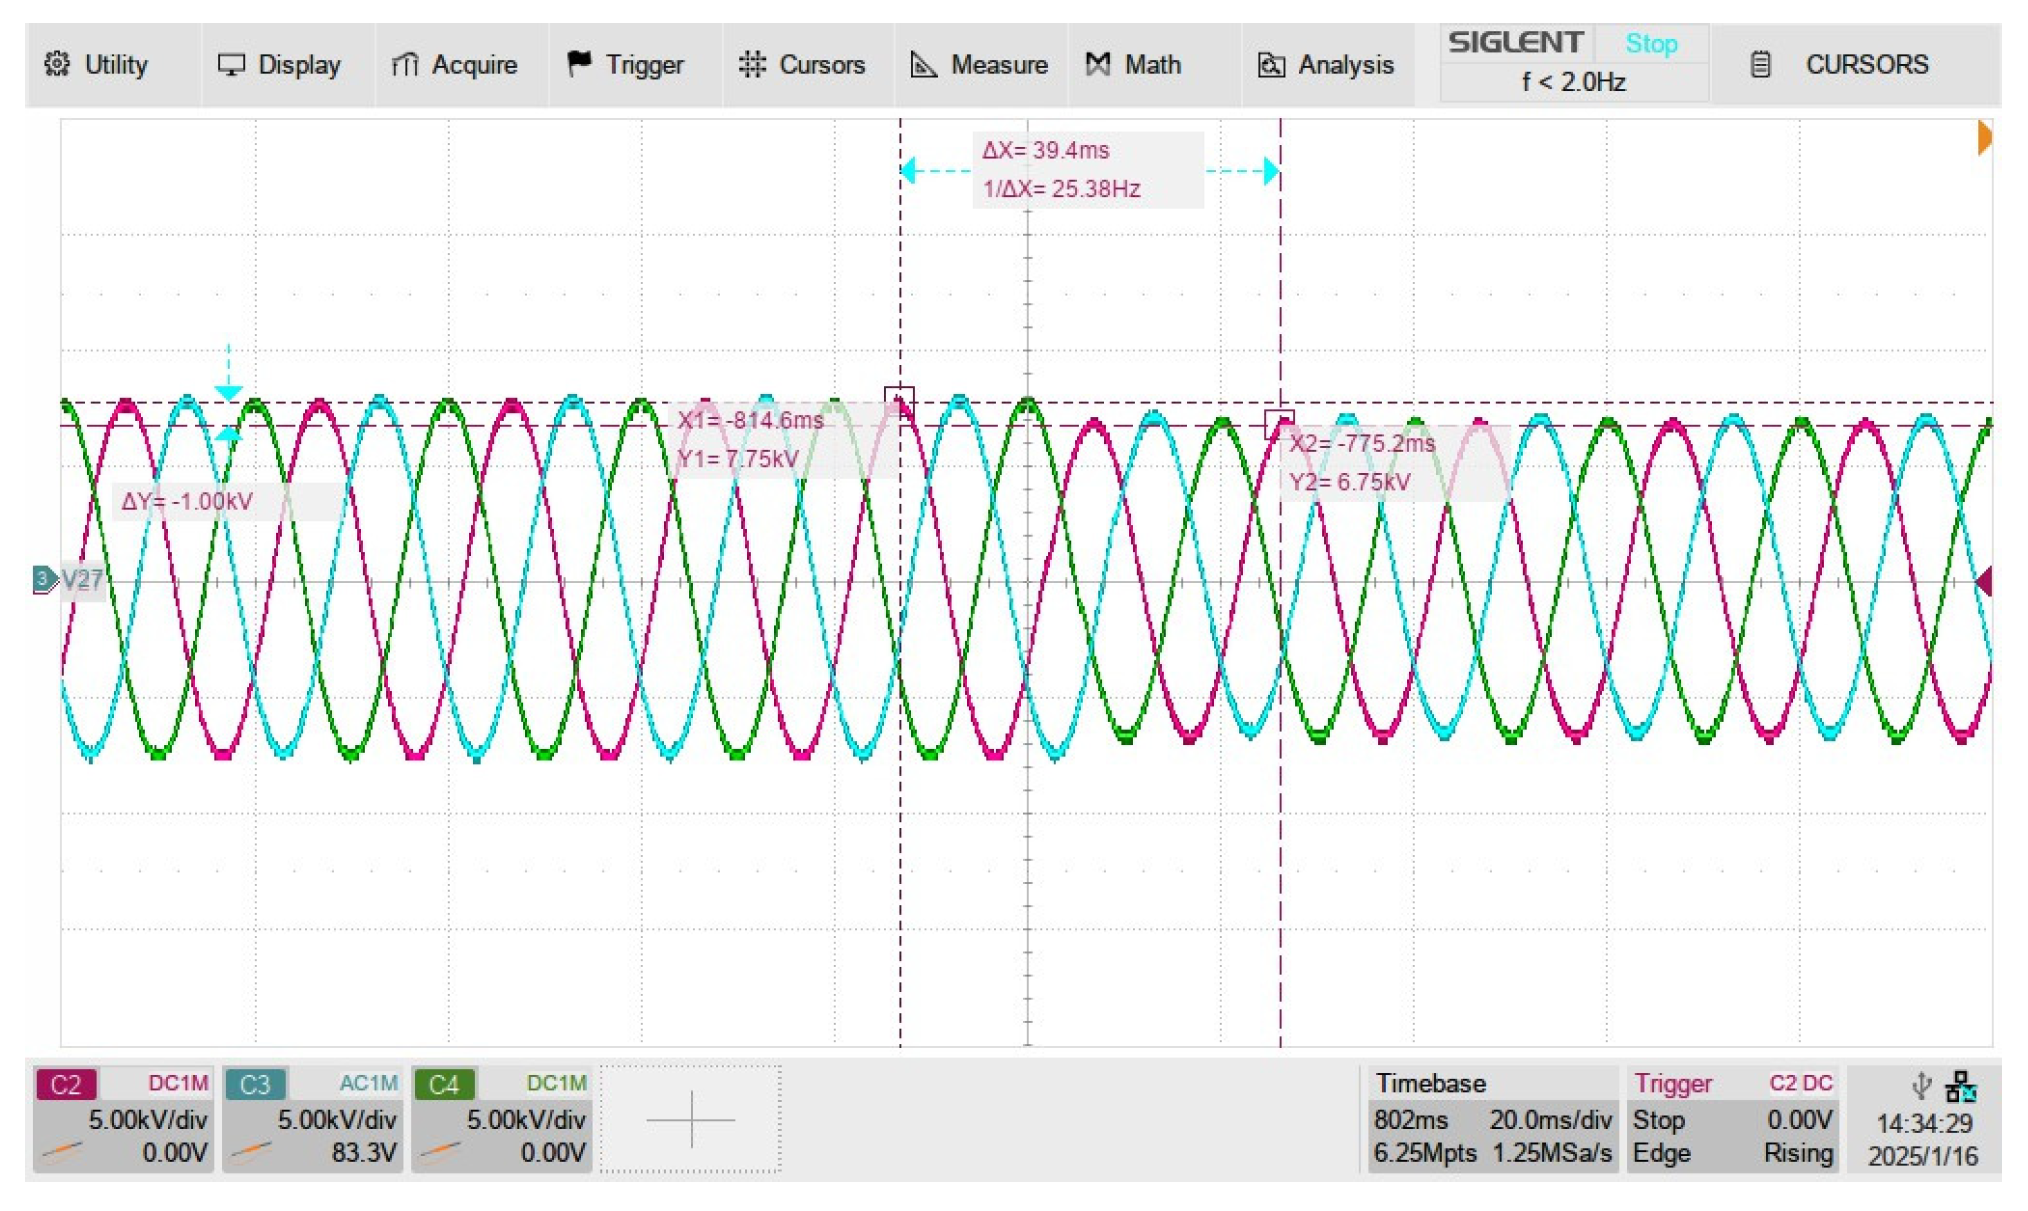
Task: Open the Trigger settings box
Action: point(1732,1119)
